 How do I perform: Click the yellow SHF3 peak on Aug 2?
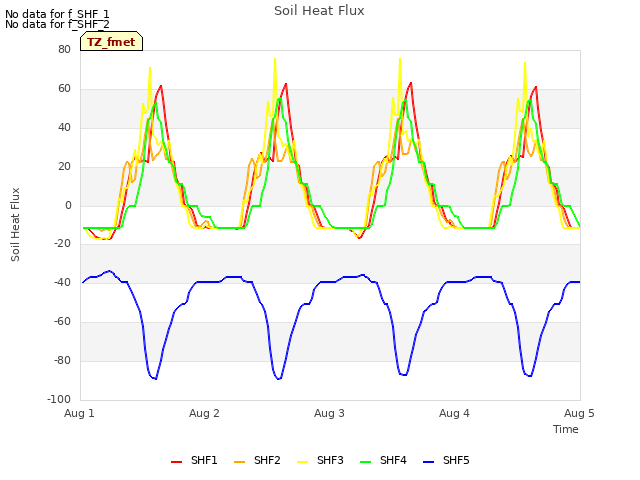(x=275, y=59)
